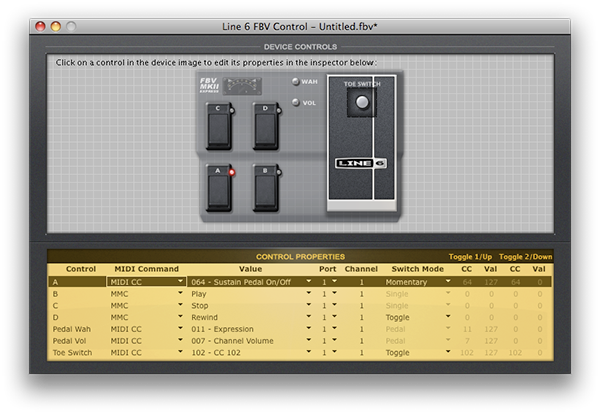This screenshot has width=600, height=414.
Task: Toggle the VOL indicator light
Action: [295, 103]
